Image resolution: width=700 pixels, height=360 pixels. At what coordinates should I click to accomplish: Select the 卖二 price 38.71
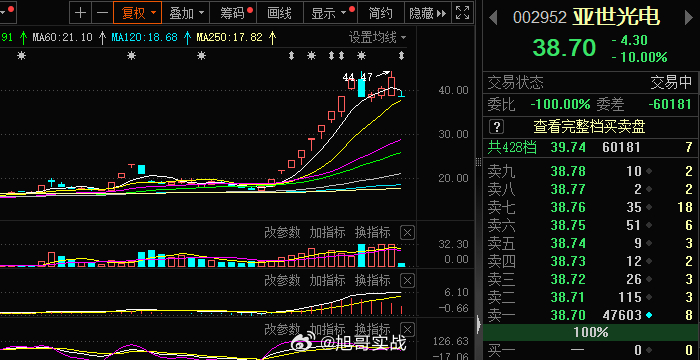point(568,297)
